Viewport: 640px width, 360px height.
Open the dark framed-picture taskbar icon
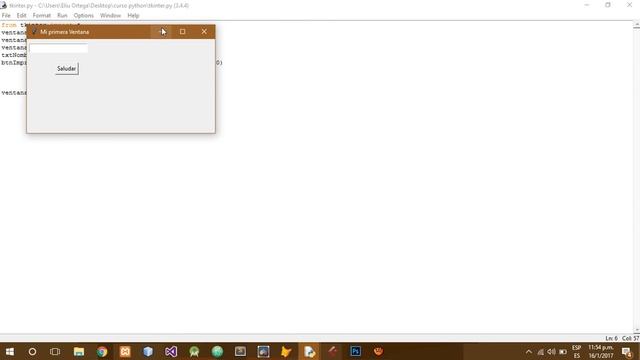tap(263, 351)
